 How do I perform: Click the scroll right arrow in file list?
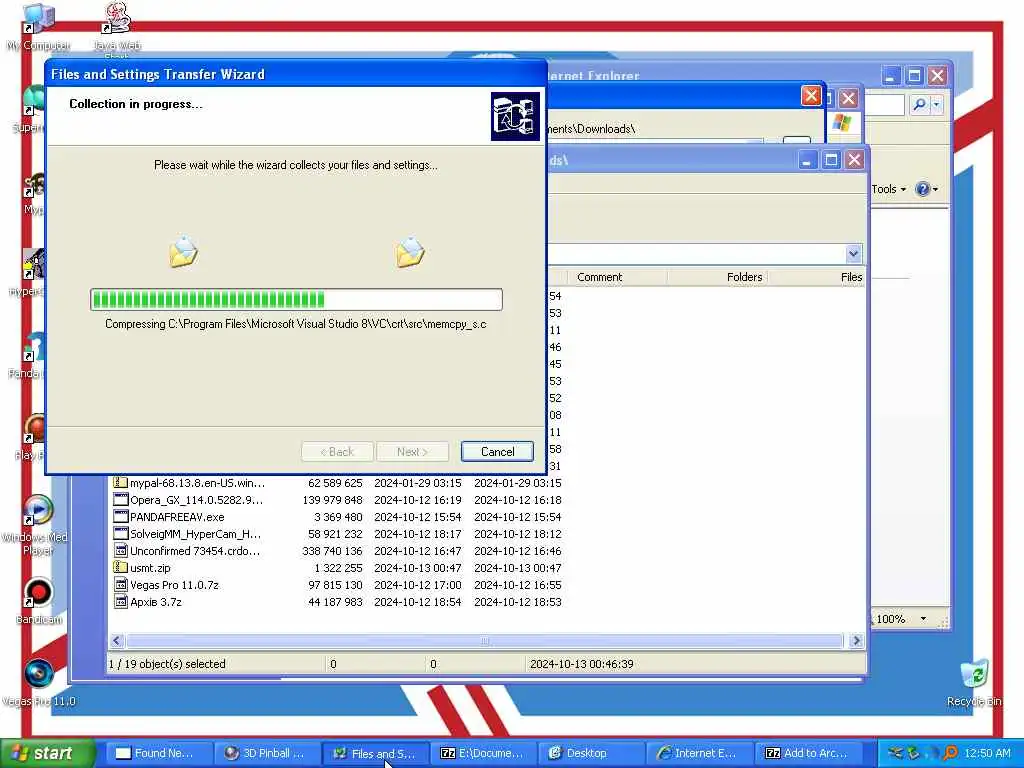(856, 641)
